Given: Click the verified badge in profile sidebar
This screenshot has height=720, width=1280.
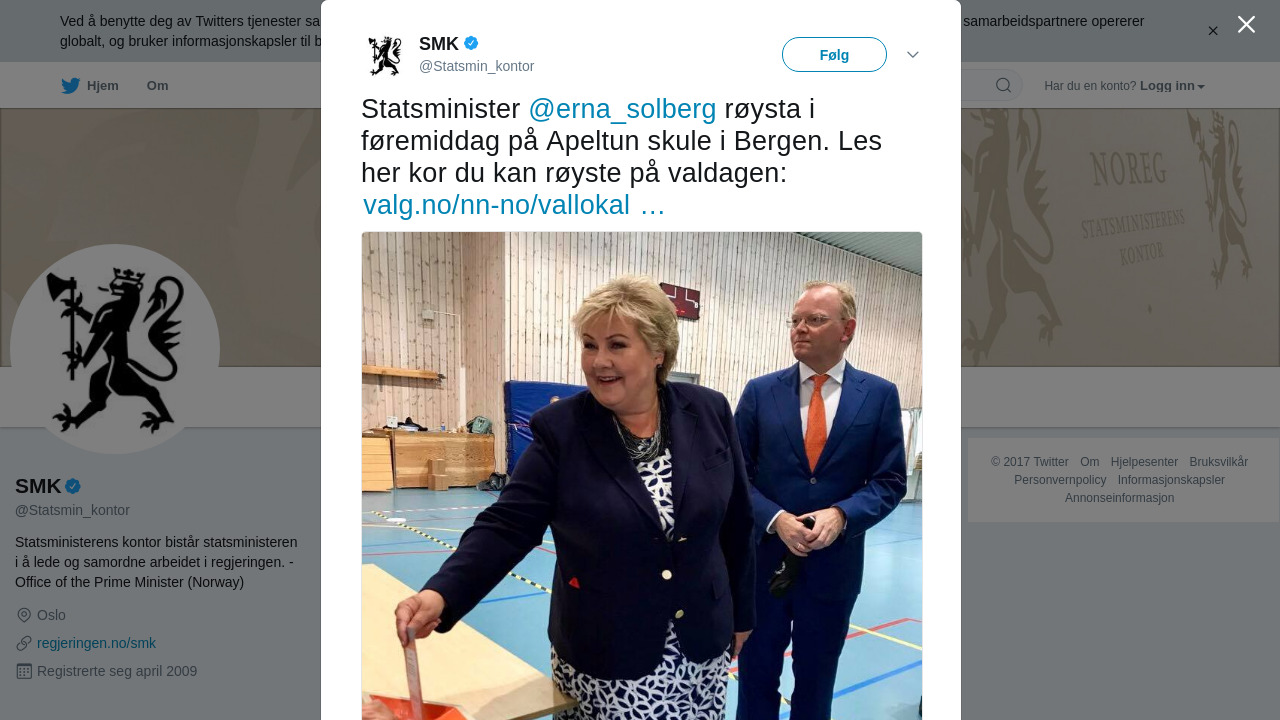Looking at the screenshot, I should [x=73, y=486].
